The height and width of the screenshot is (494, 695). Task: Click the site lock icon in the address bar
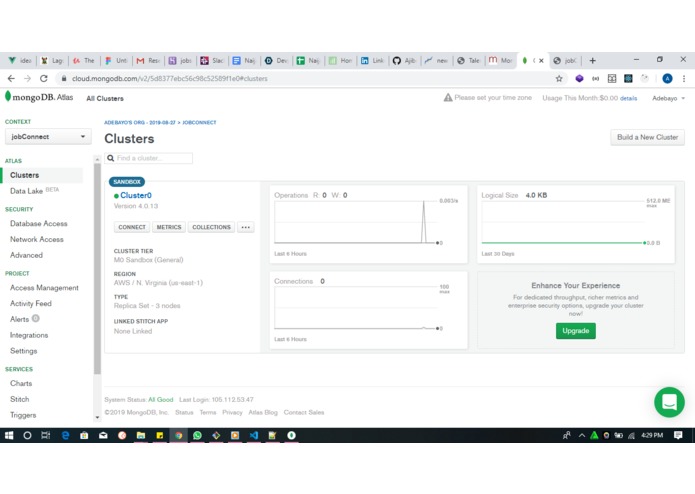click(64, 78)
